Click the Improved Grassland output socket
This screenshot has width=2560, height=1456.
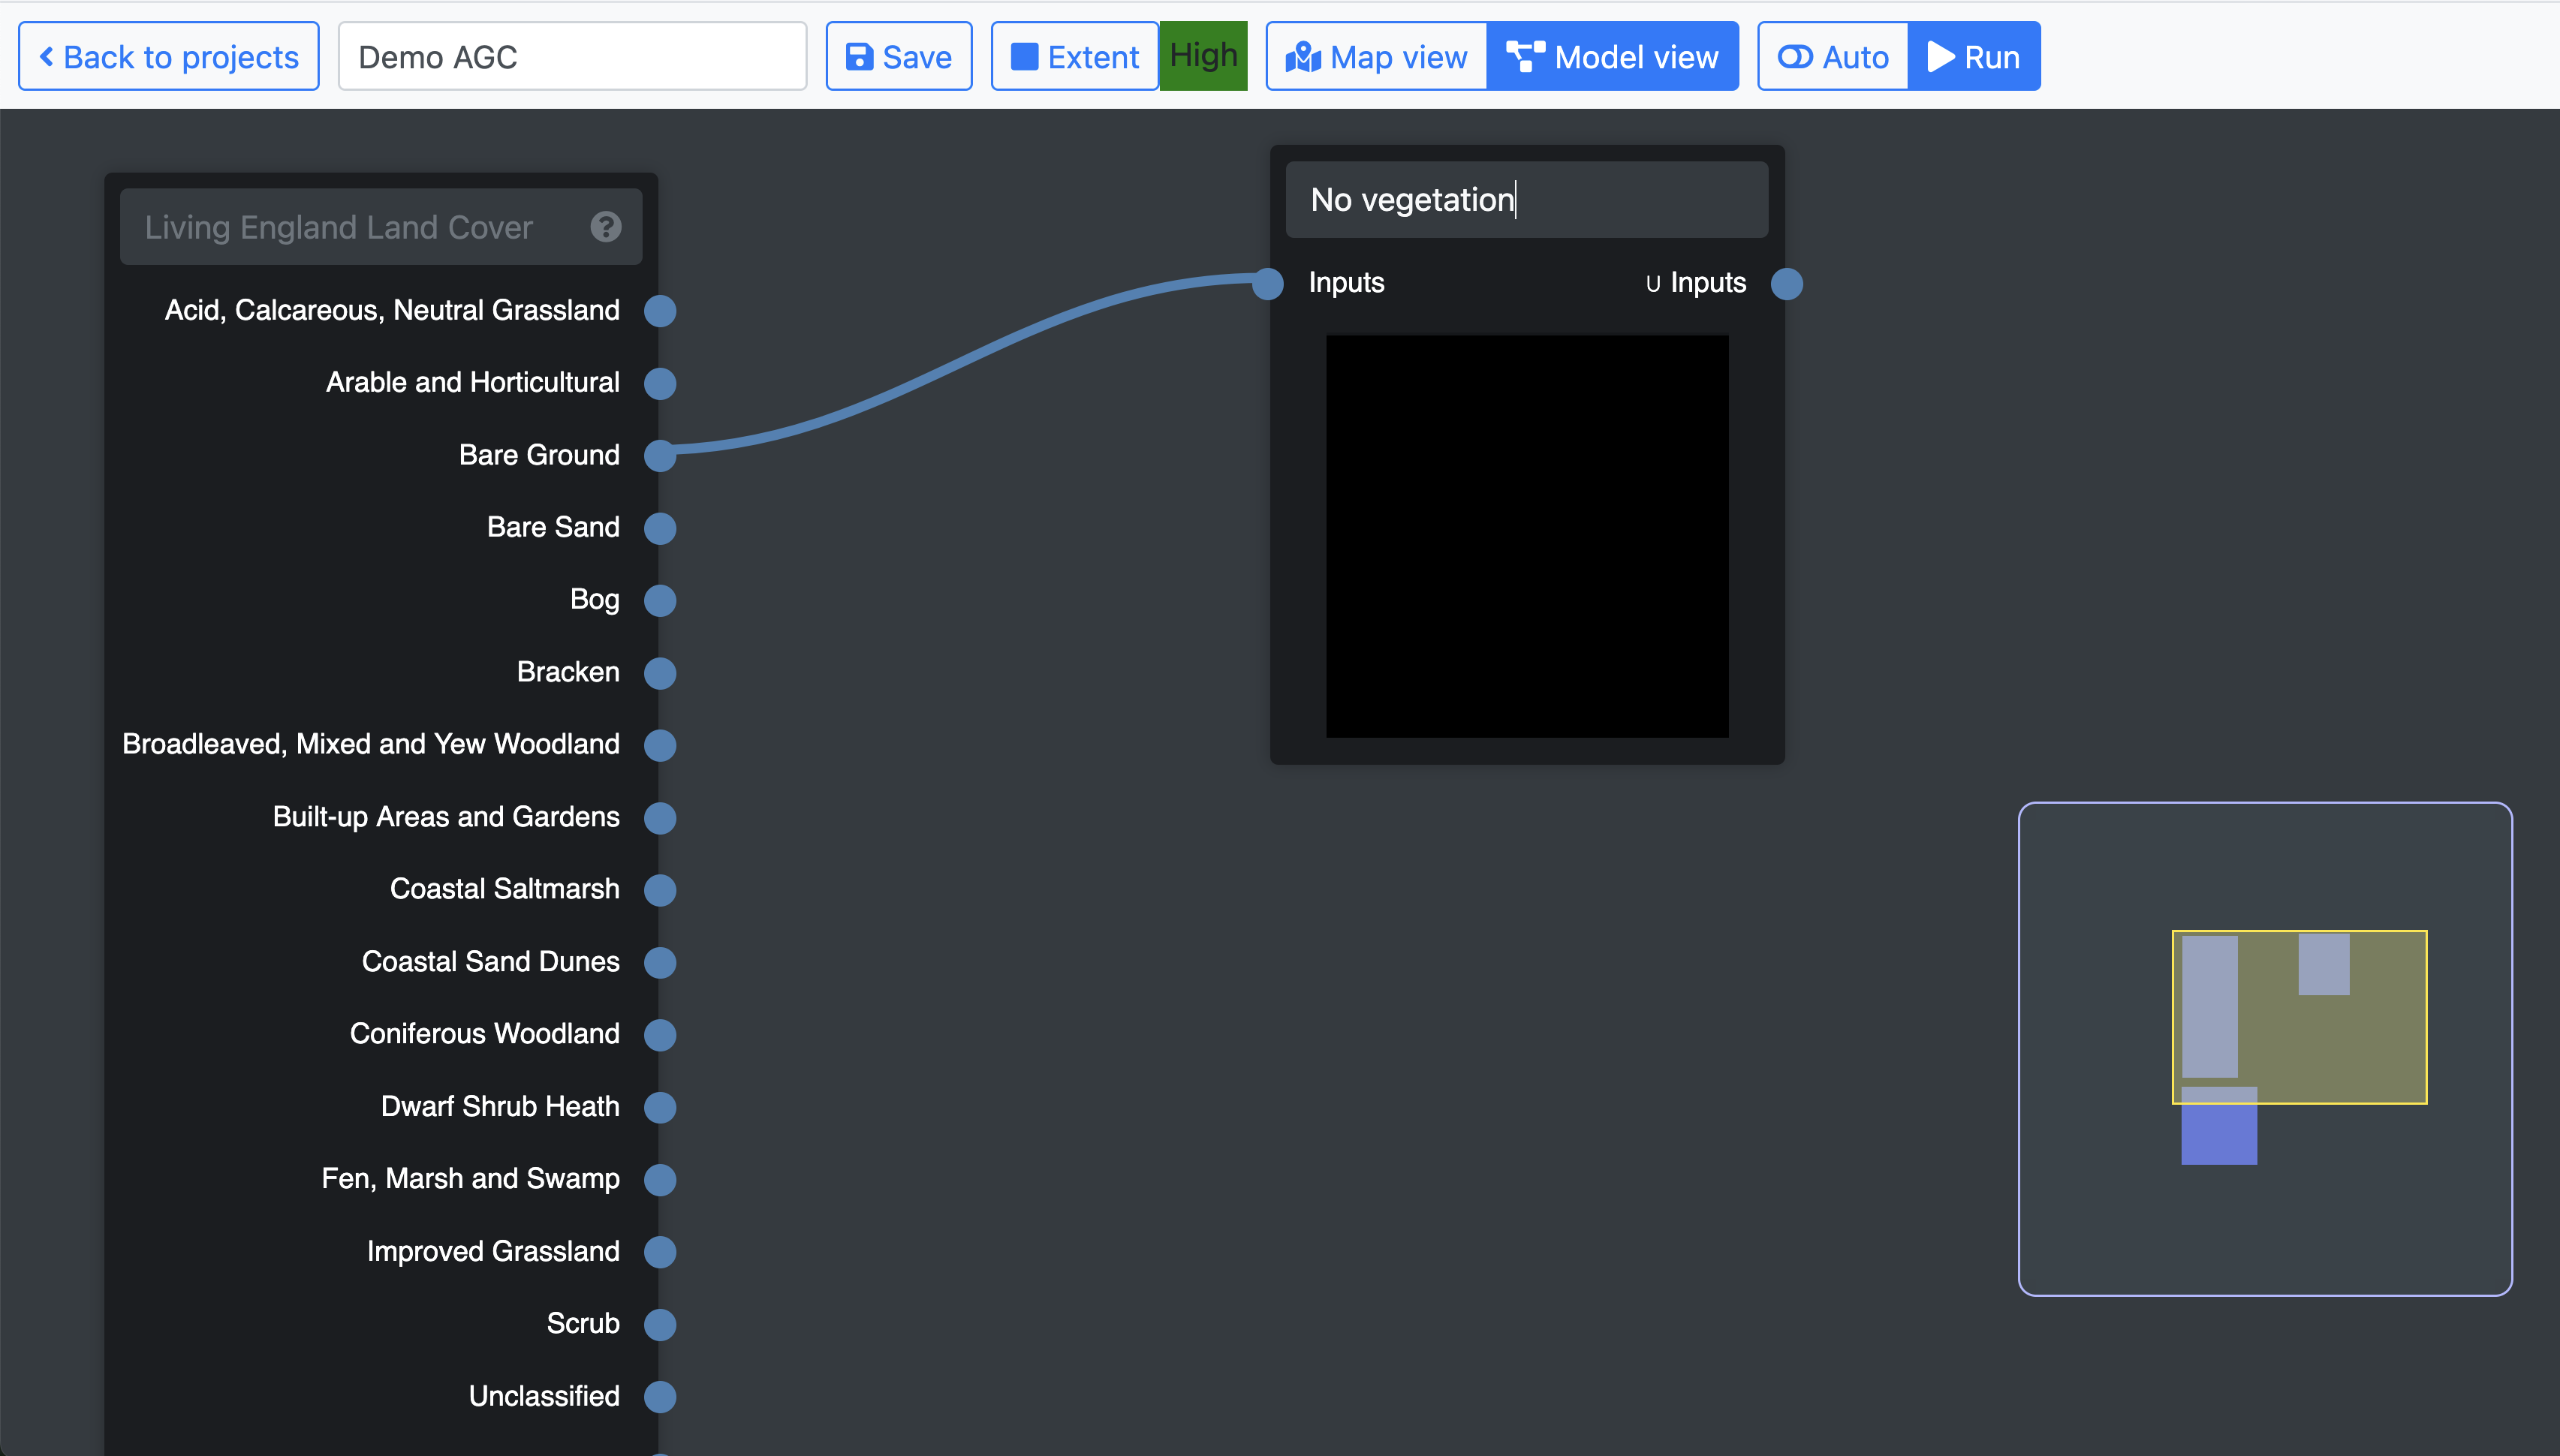660,1252
